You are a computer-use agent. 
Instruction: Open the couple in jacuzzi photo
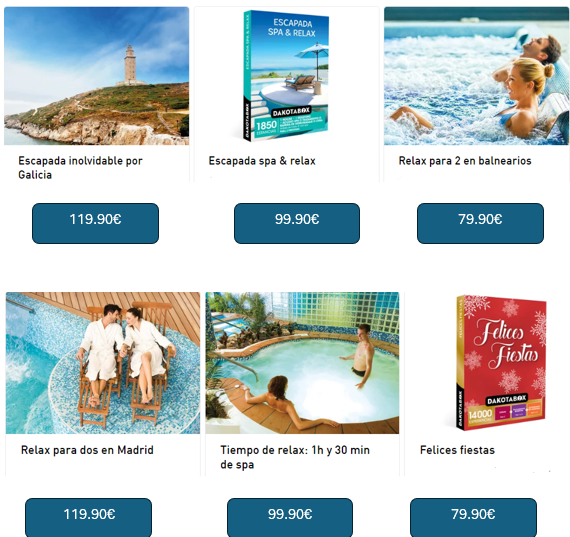pos(477,76)
